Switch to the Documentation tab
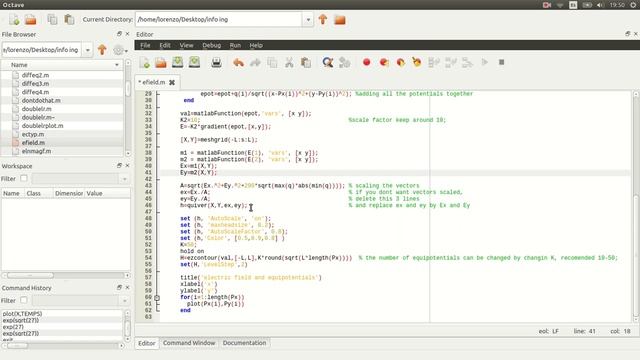 pyautogui.click(x=244, y=343)
